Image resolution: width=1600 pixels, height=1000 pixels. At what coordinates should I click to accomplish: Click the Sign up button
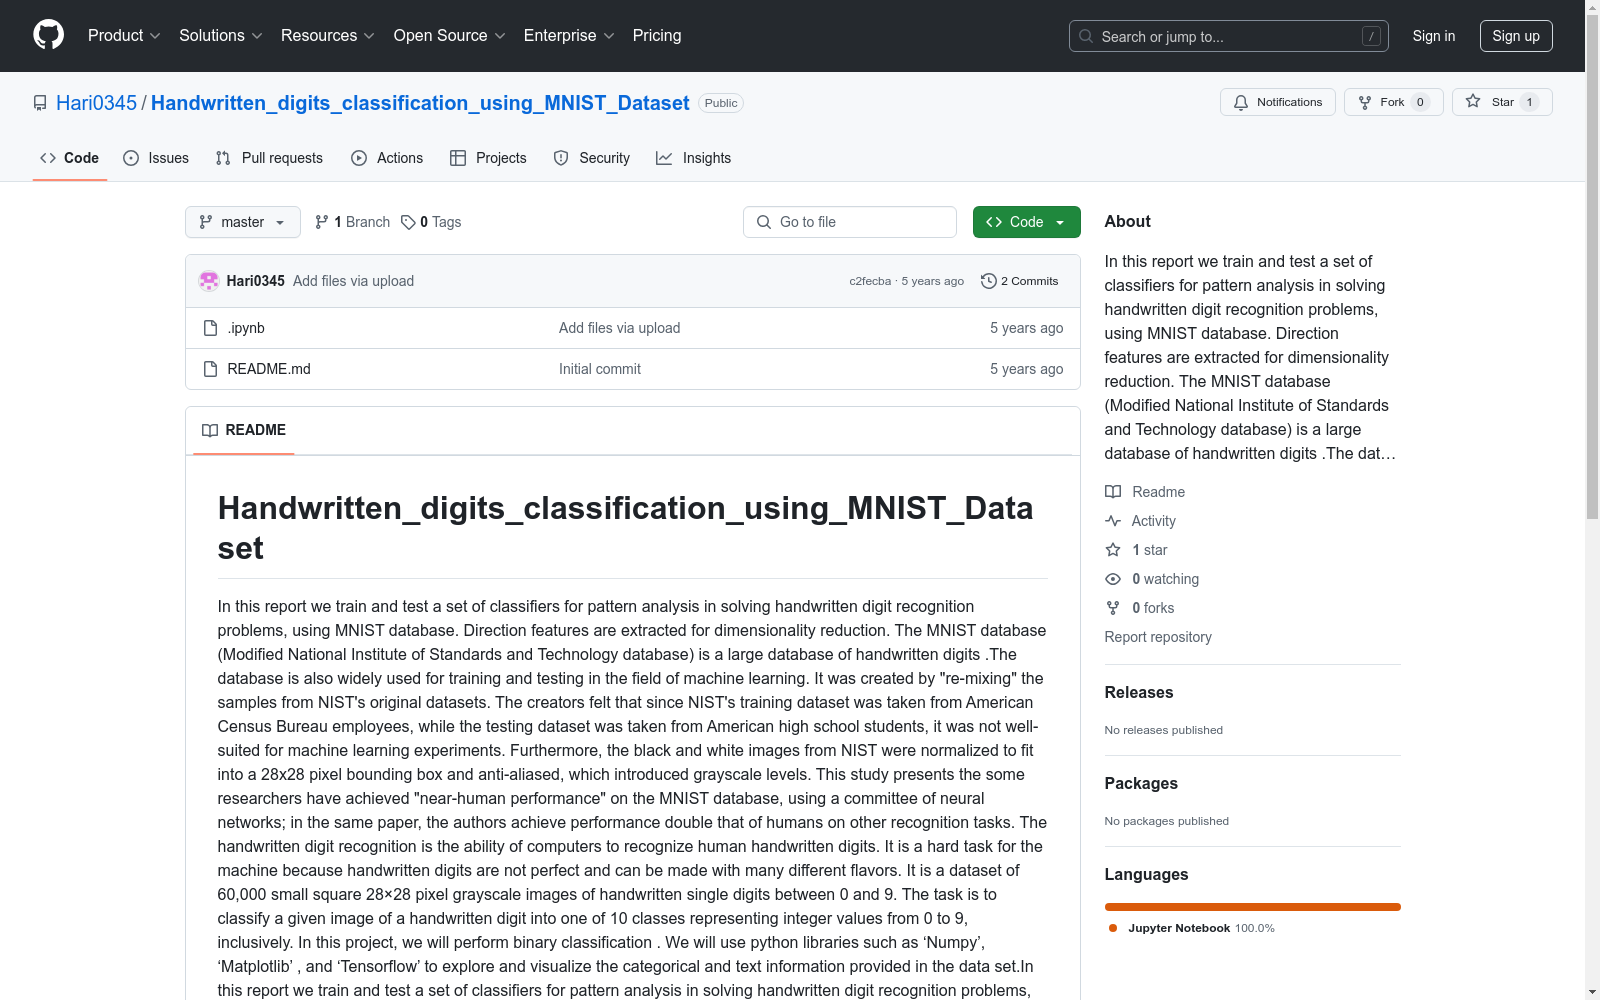coord(1516,36)
